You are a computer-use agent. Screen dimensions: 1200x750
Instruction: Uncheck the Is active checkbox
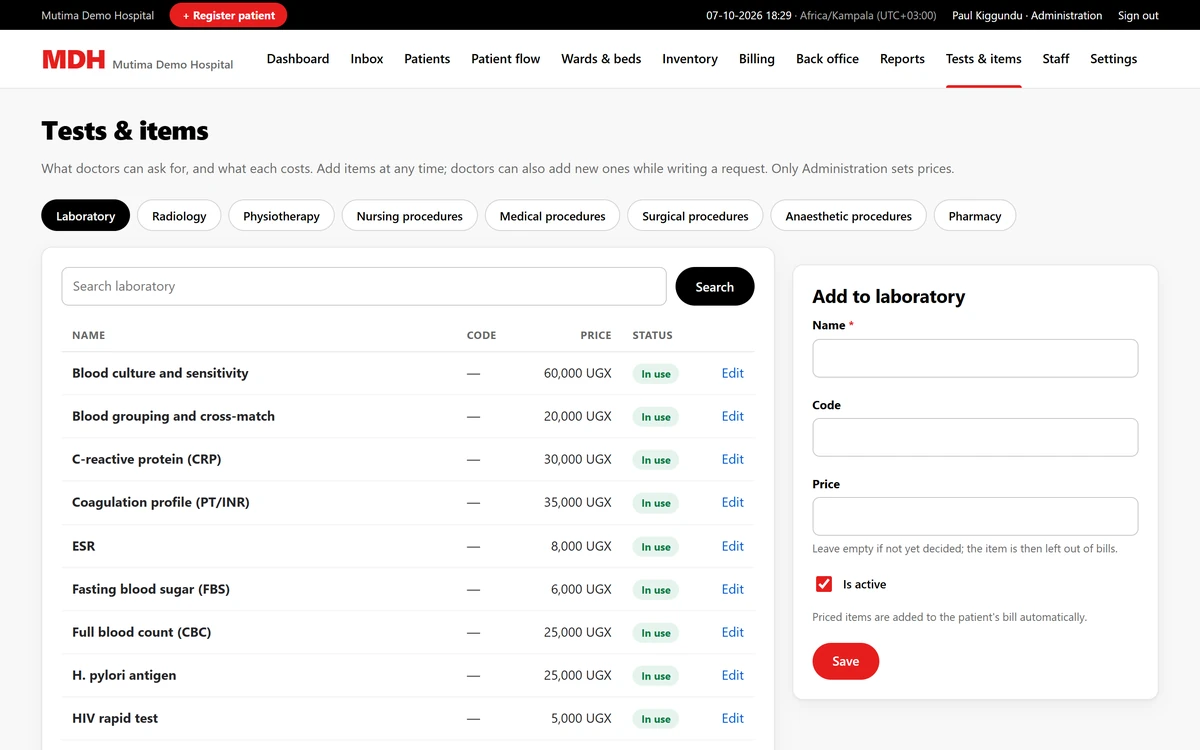824,584
